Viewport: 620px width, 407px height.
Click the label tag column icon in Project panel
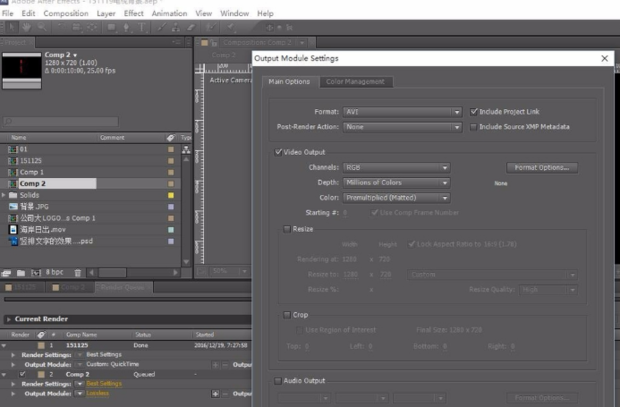coord(170,137)
